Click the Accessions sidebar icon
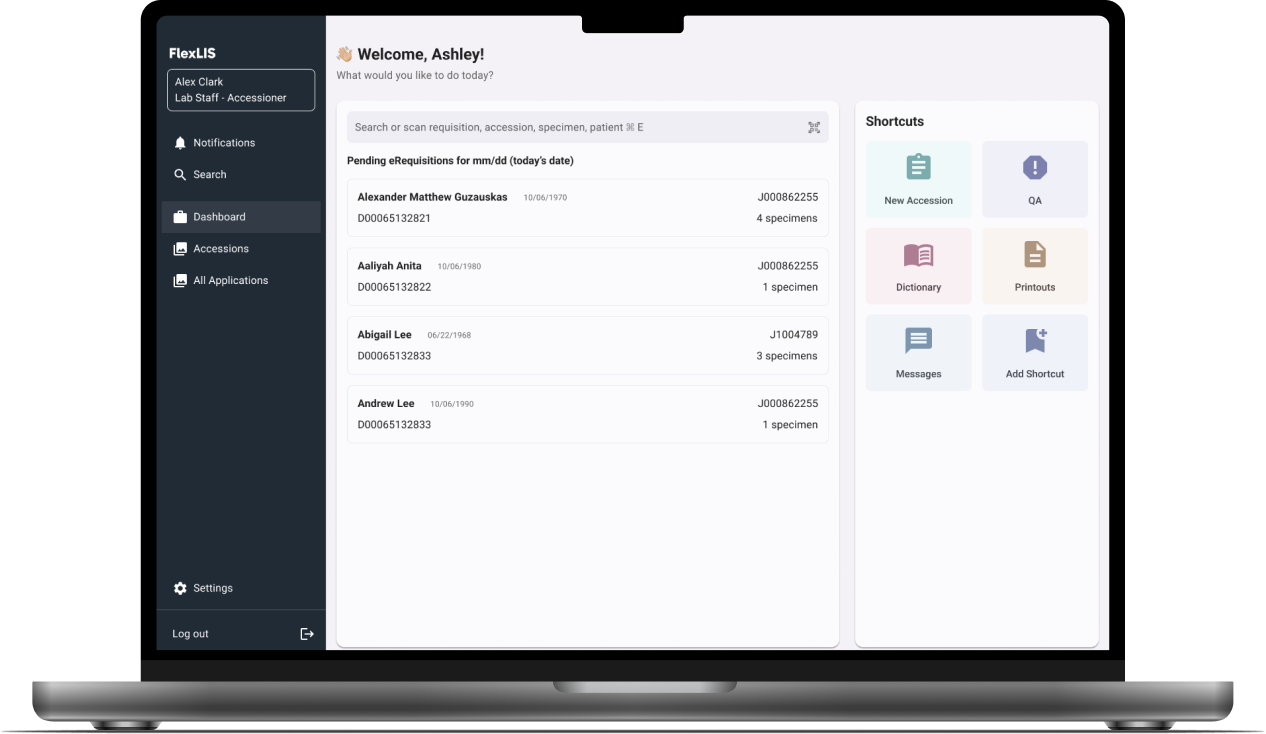This screenshot has height=734, width=1266. pos(180,249)
